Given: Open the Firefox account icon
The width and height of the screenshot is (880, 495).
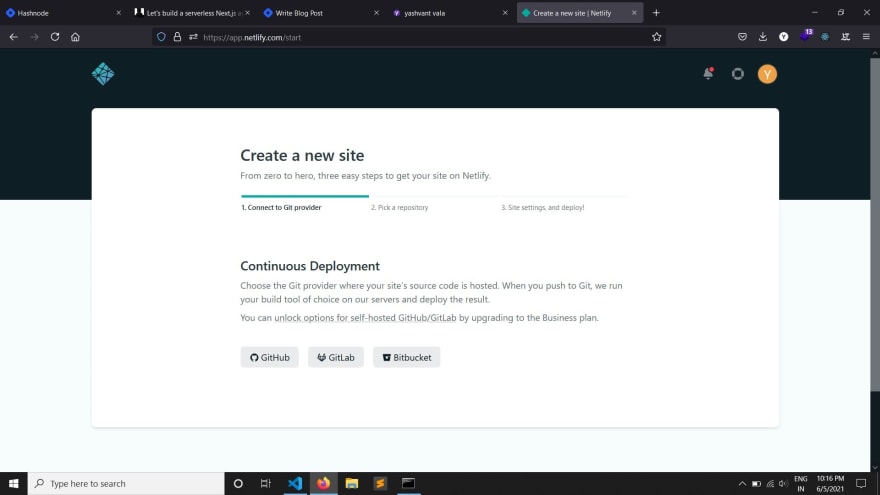Looking at the screenshot, I should tap(783, 37).
